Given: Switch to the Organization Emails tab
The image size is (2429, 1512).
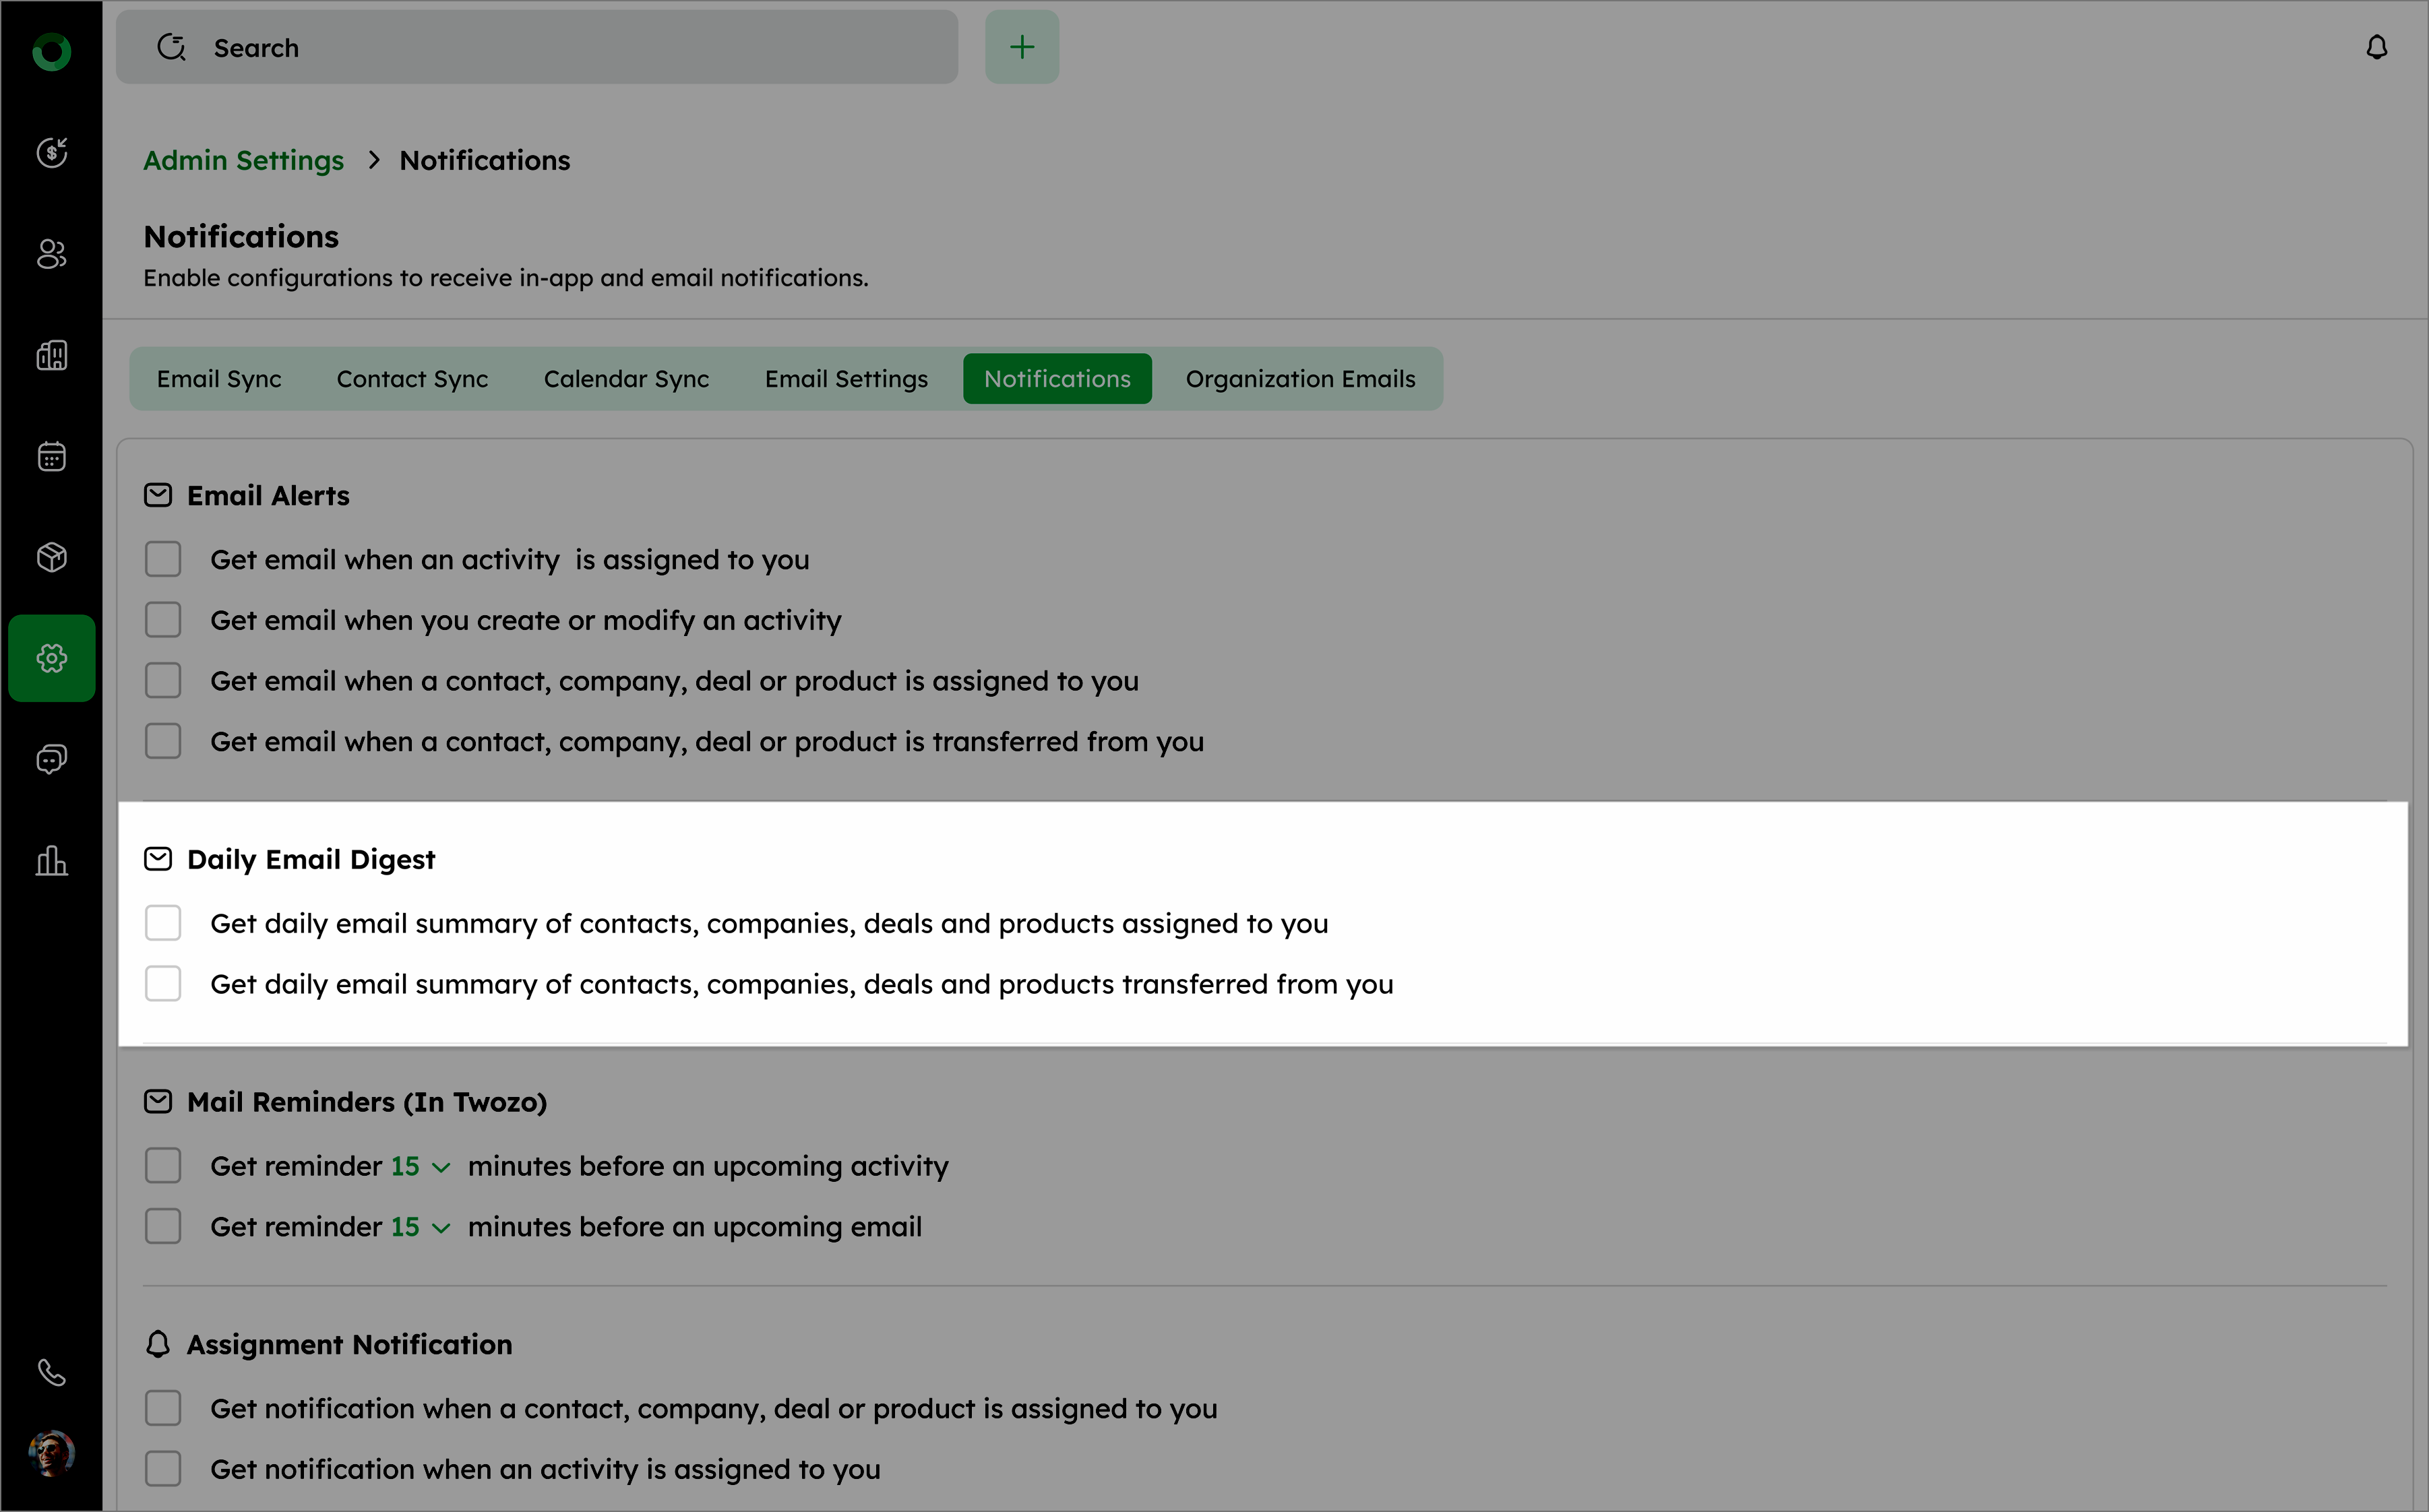Looking at the screenshot, I should coord(1300,379).
